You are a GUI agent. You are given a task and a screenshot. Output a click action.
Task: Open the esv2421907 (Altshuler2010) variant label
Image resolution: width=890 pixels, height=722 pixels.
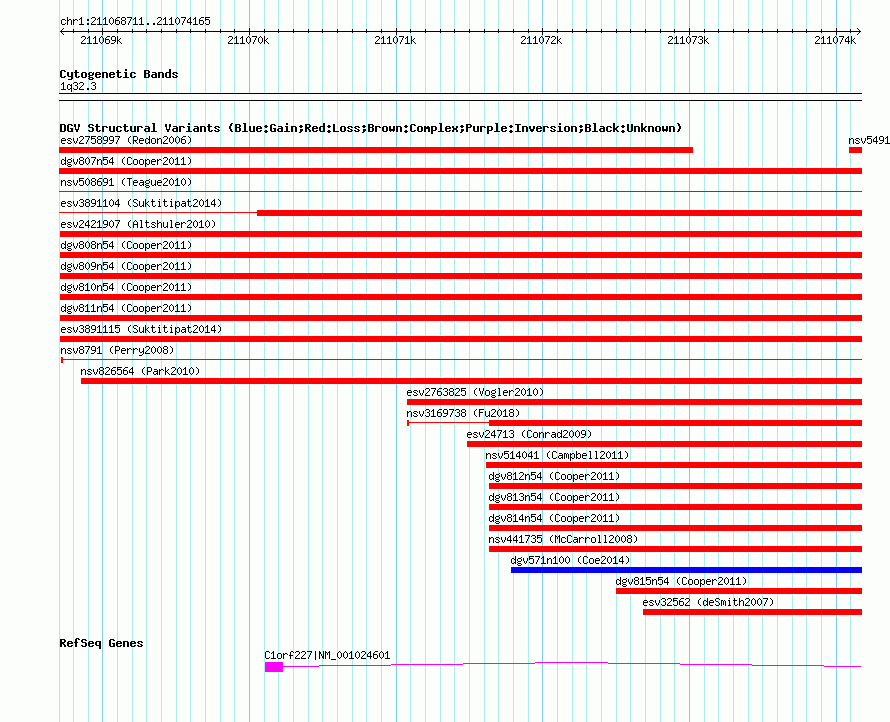(138, 224)
